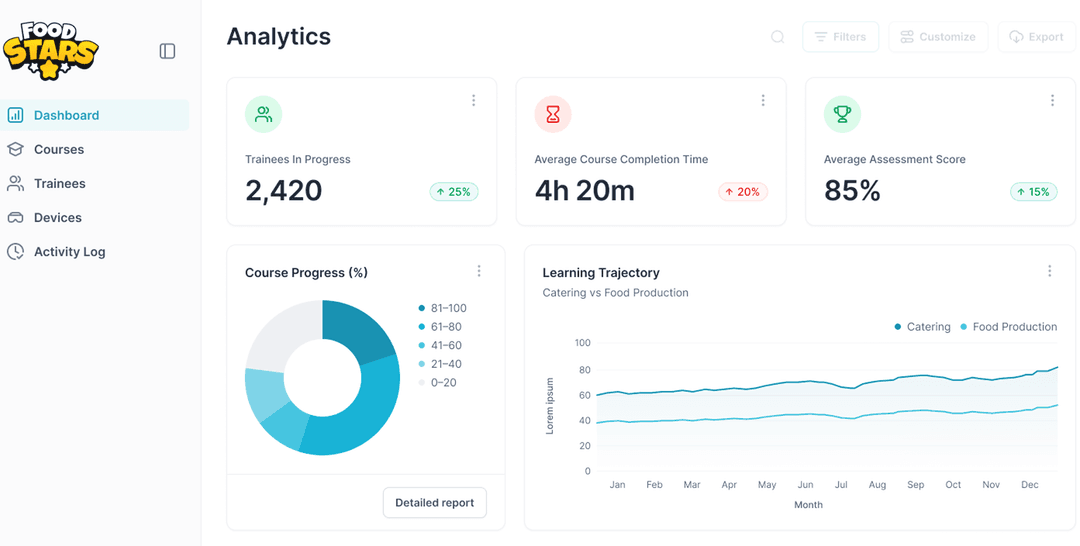Viewport: 1080px width, 546px height.
Task: Open the Trainees page
Action: click(x=59, y=183)
